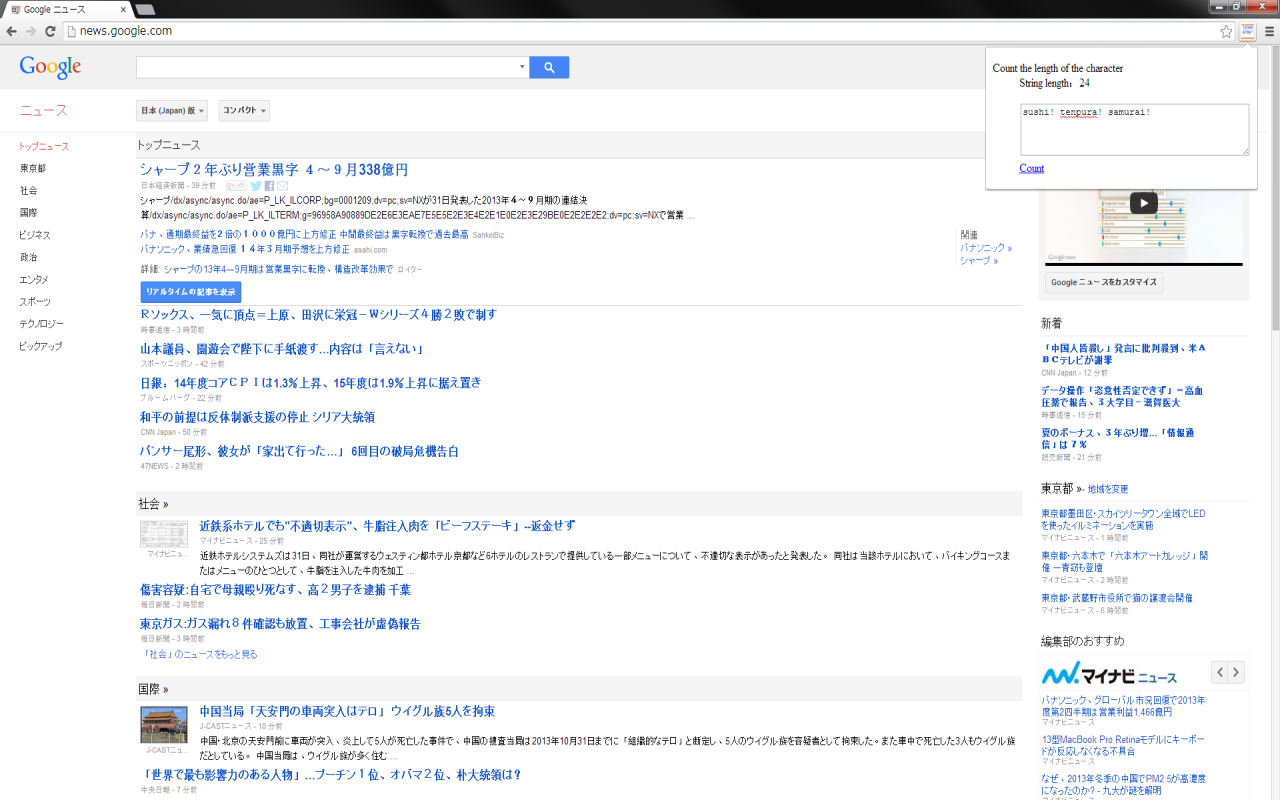Open the 夏のボーナス headline
The image size is (1280, 800).
point(1117,439)
